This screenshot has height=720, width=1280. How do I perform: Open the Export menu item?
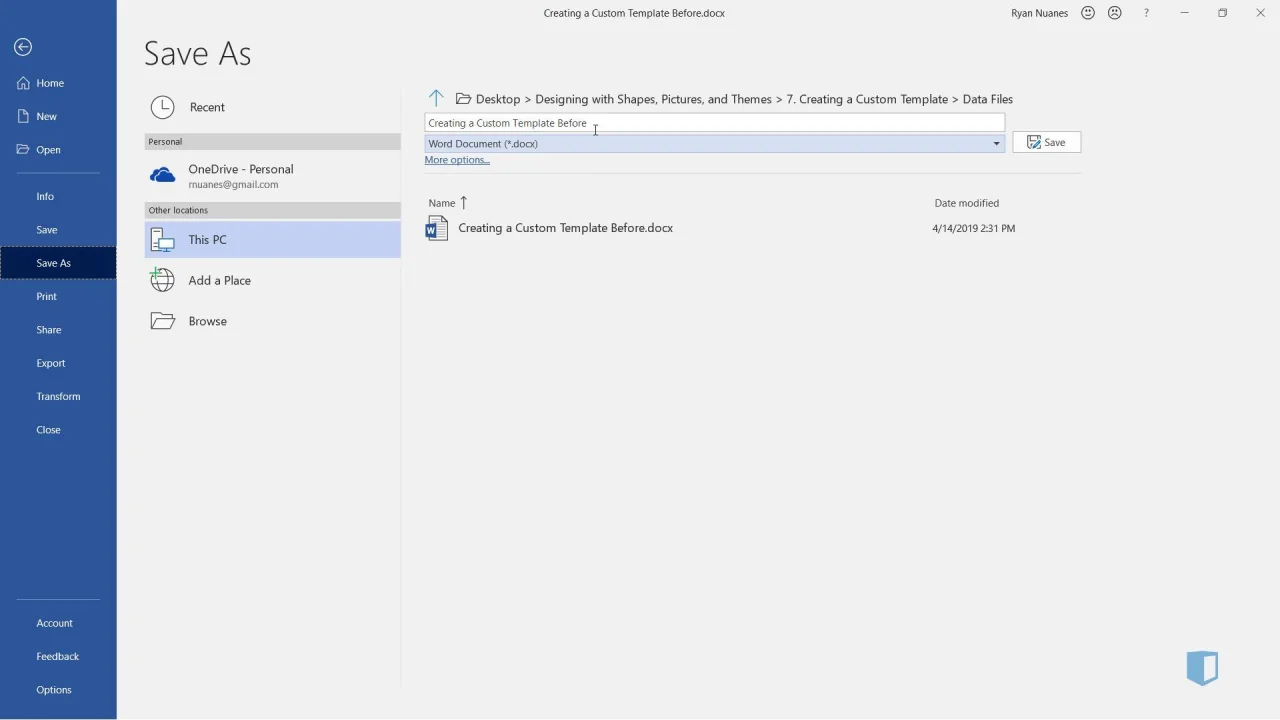[x=51, y=363]
